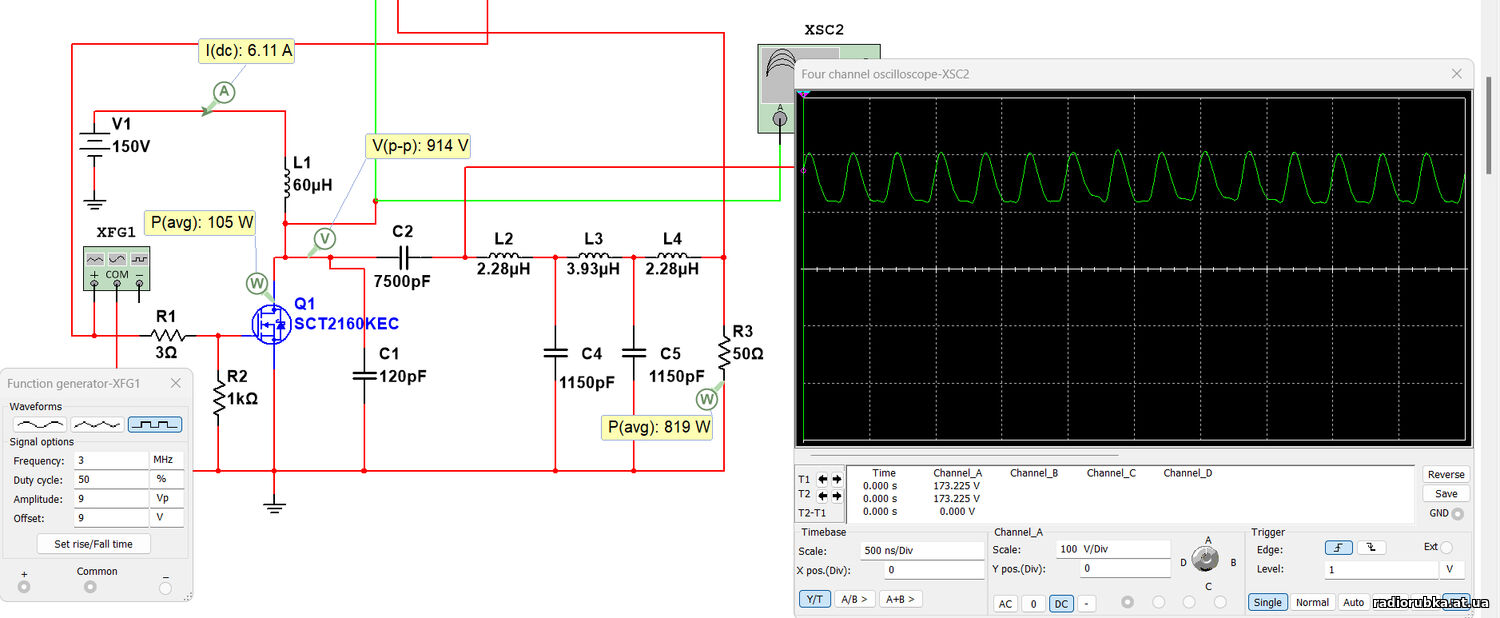Image resolution: width=1500 pixels, height=618 pixels.
Task: Select the Q1 MOSFET transistor symbol
Action: coord(268,324)
